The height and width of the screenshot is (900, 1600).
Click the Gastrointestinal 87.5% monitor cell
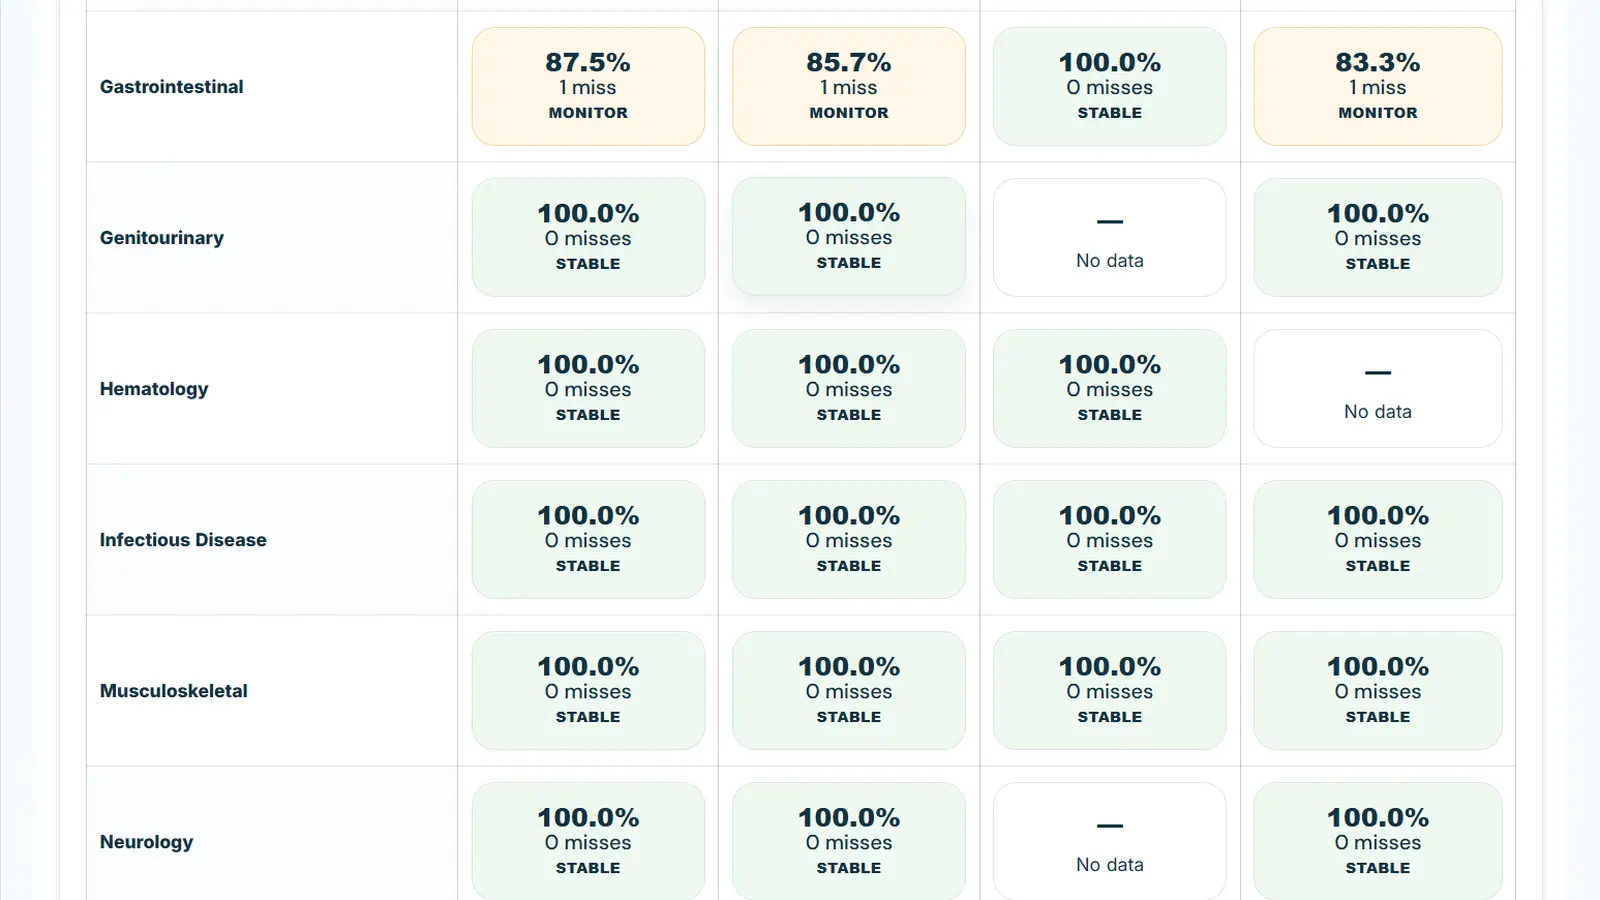[588, 86]
